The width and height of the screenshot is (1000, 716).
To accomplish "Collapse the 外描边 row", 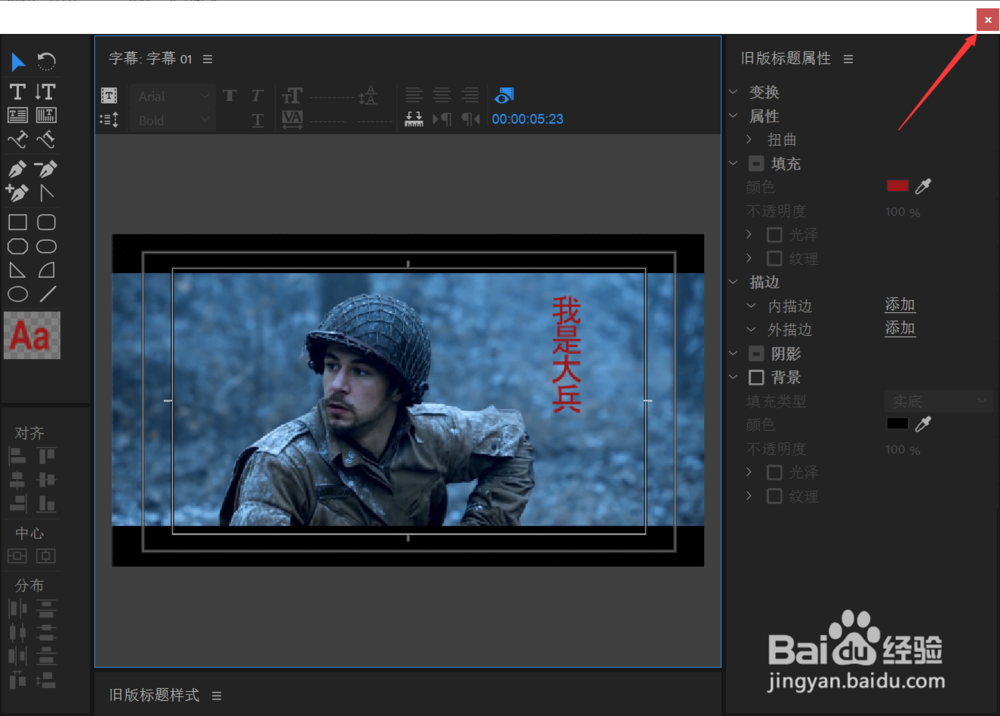I will point(751,330).
